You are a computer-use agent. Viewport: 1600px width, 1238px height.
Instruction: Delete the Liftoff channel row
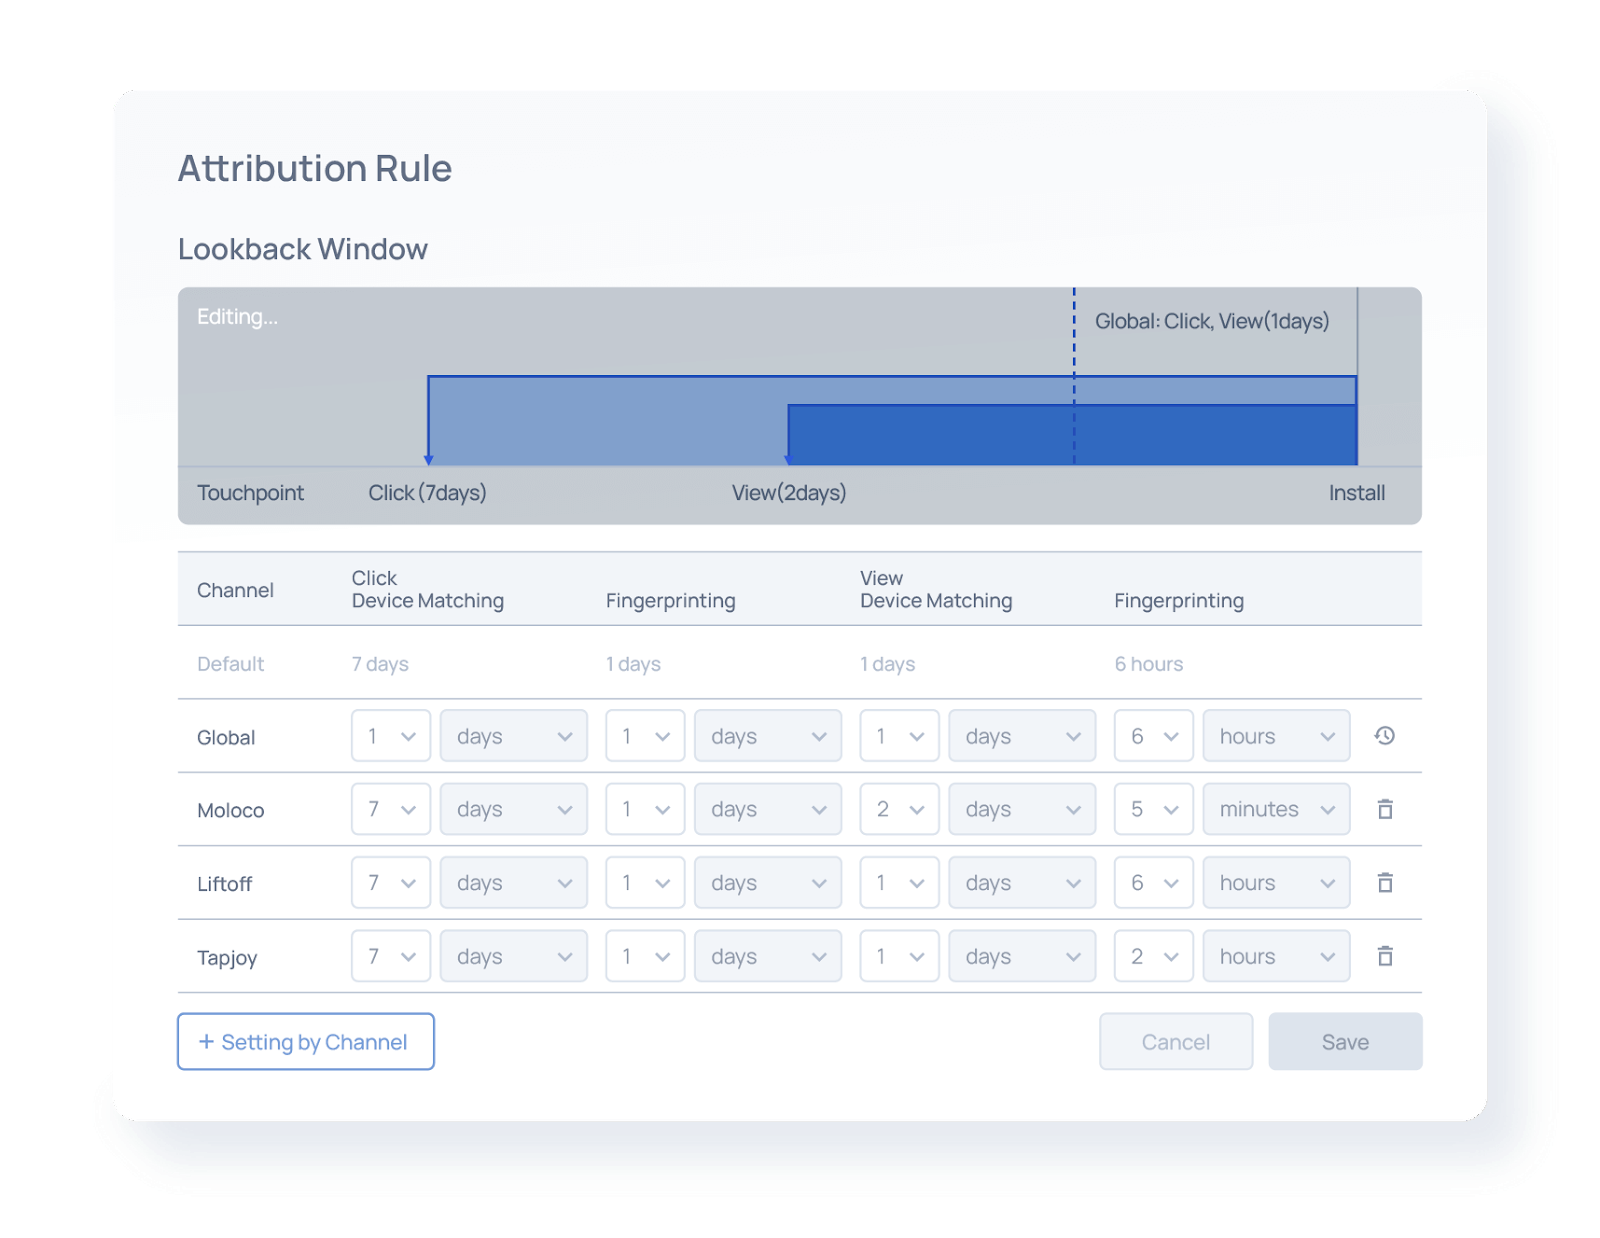(x=1385, y=883)
